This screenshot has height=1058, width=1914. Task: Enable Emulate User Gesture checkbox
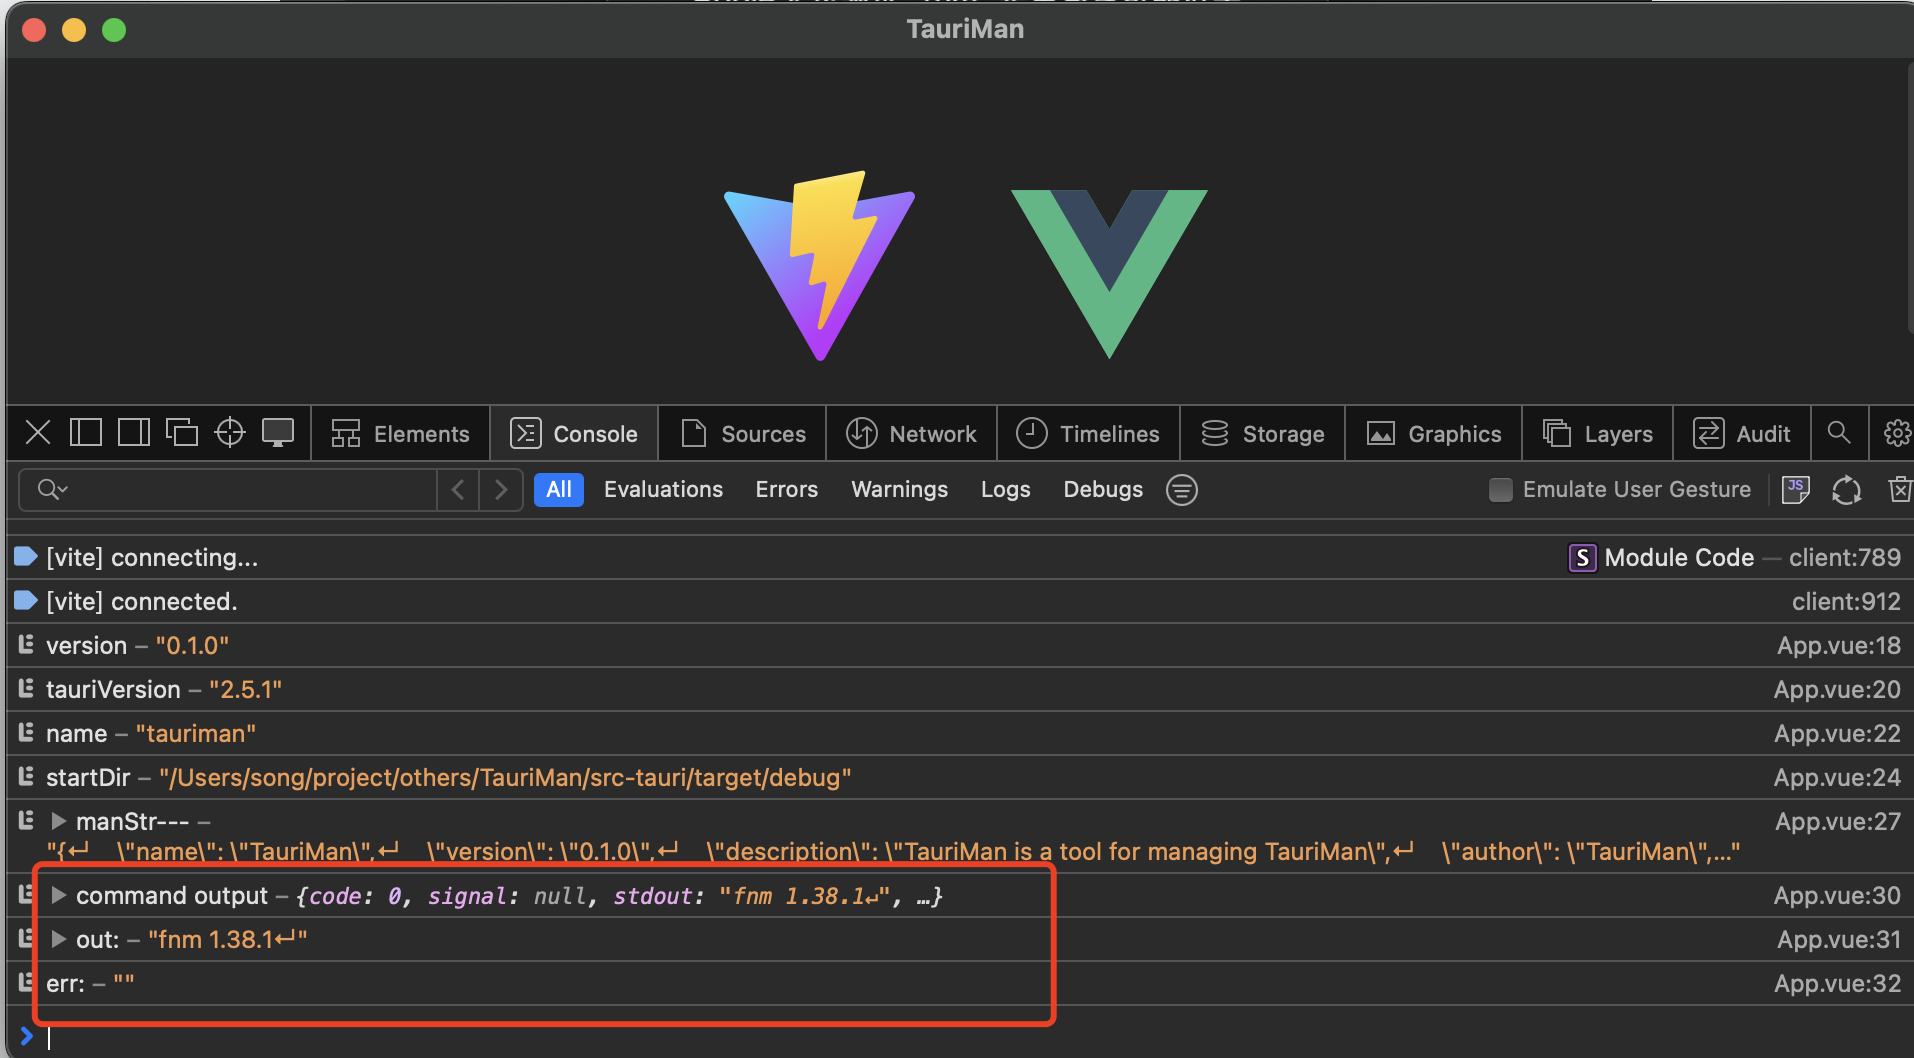(x=1501, y=490)
